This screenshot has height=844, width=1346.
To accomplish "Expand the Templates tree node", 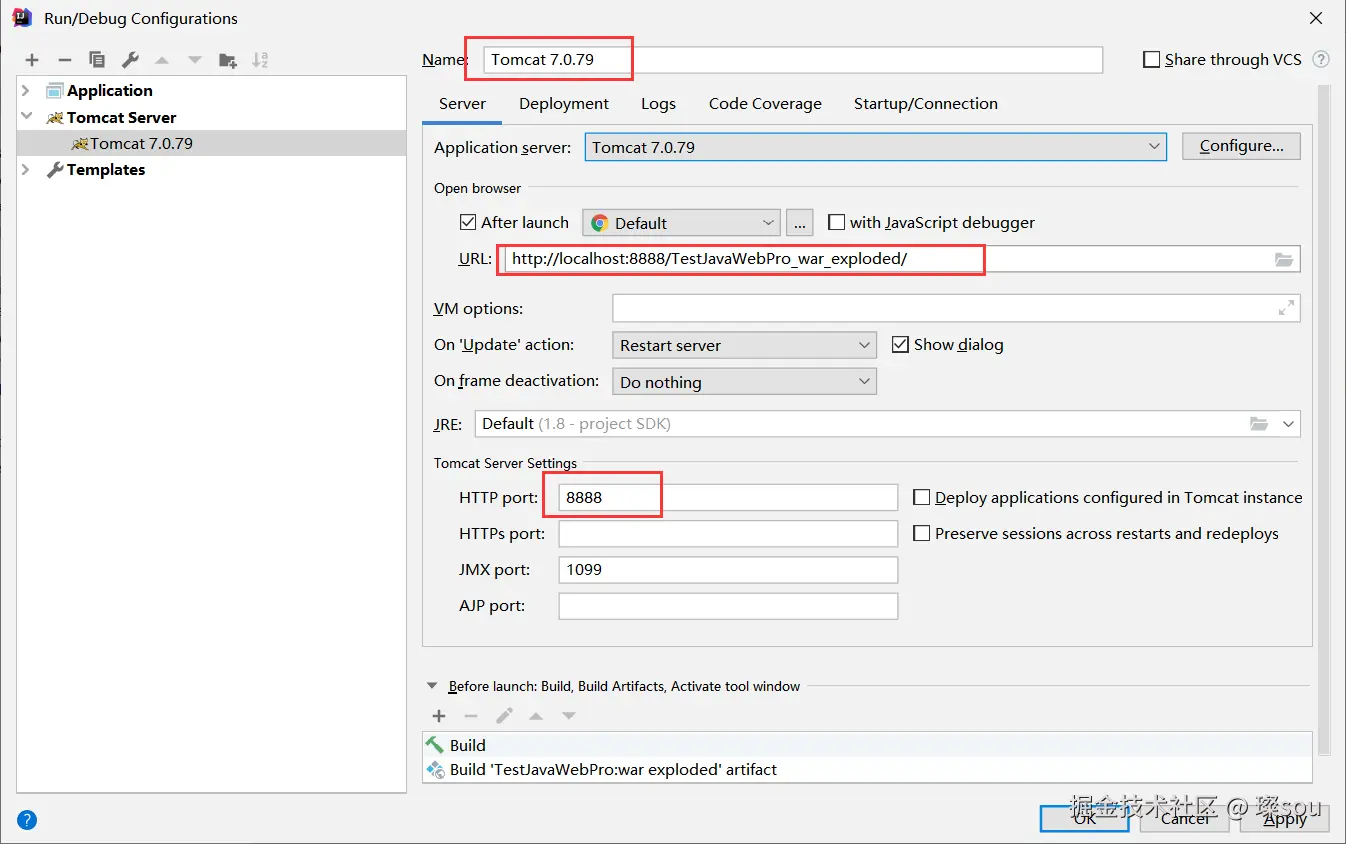I will 26,170.
